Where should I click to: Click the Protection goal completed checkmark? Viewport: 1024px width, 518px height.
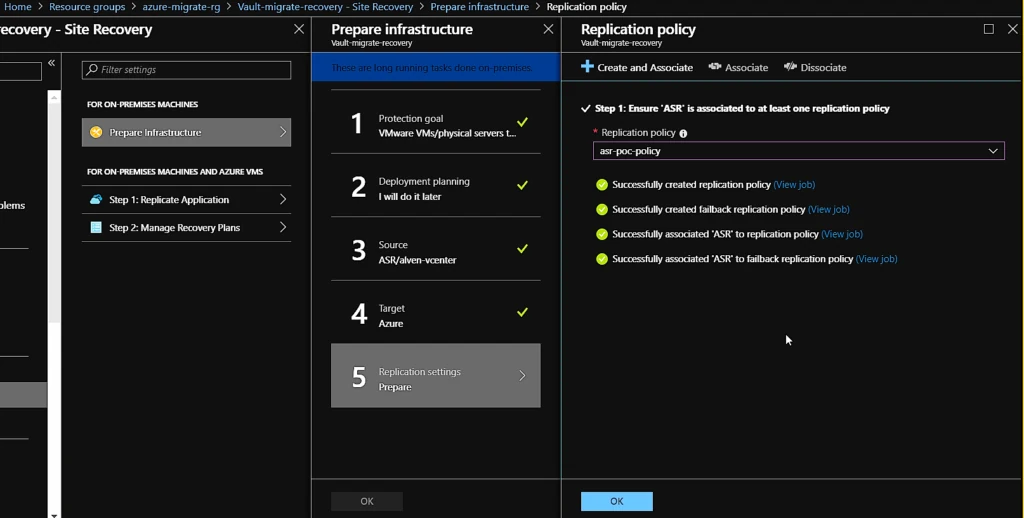pos(522,122)
